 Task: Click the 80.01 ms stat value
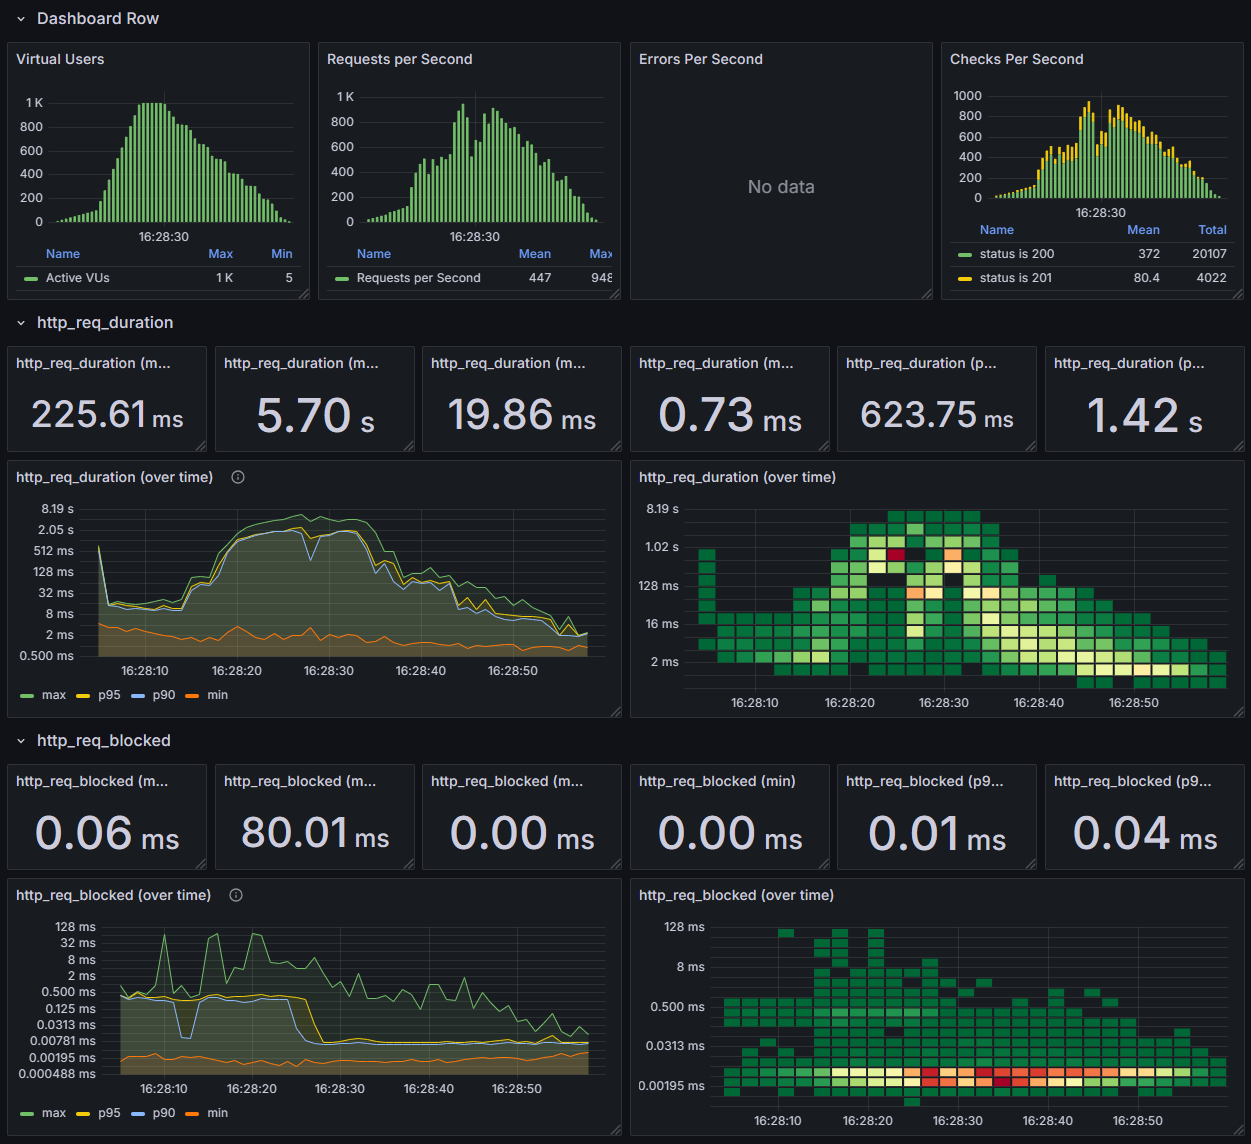pos(315,832)
